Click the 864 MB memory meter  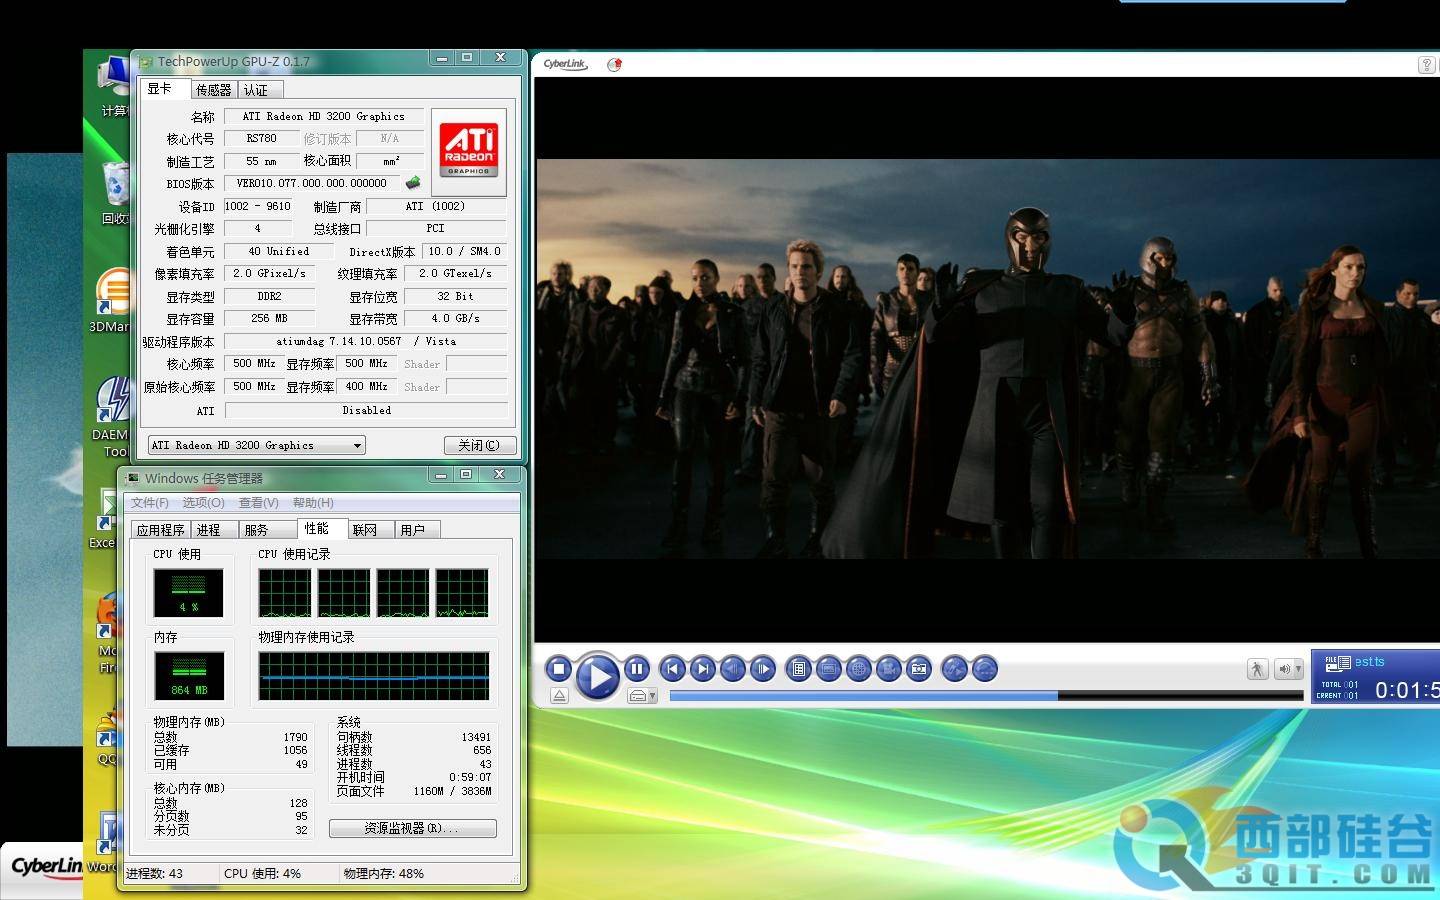(188, 675)
